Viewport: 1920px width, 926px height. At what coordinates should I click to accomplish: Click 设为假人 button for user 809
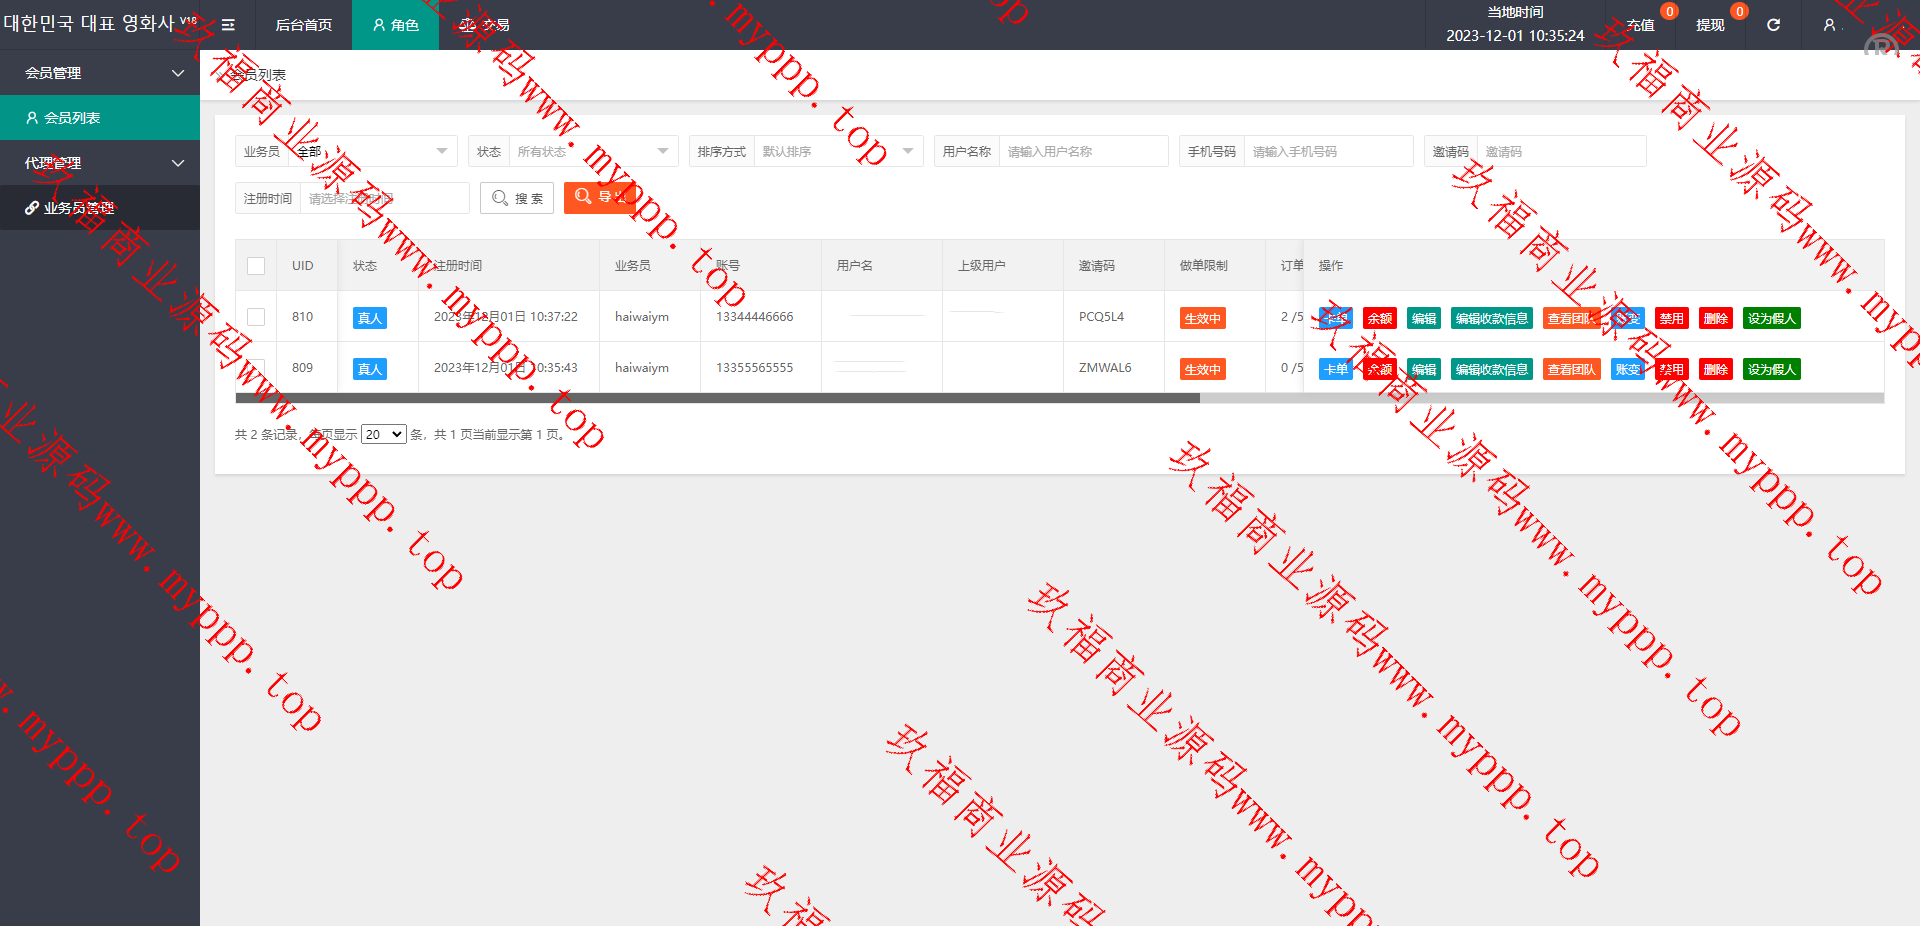coord(1771,370)
